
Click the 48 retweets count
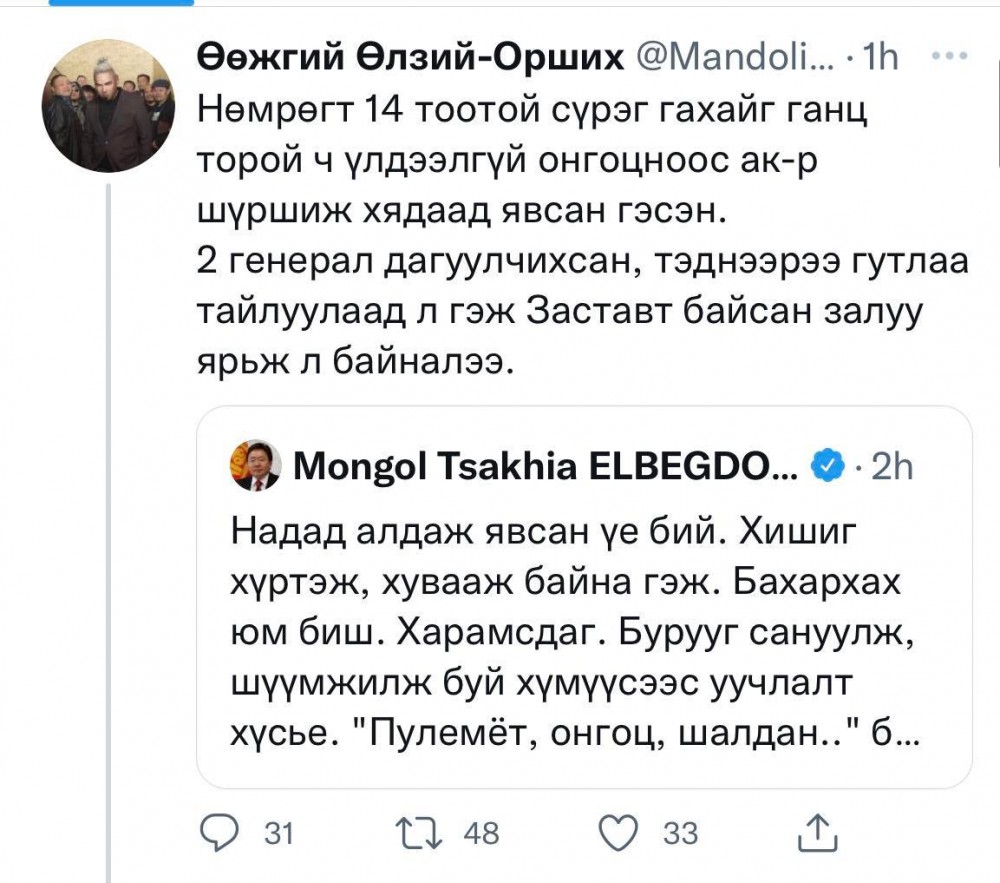482,833
